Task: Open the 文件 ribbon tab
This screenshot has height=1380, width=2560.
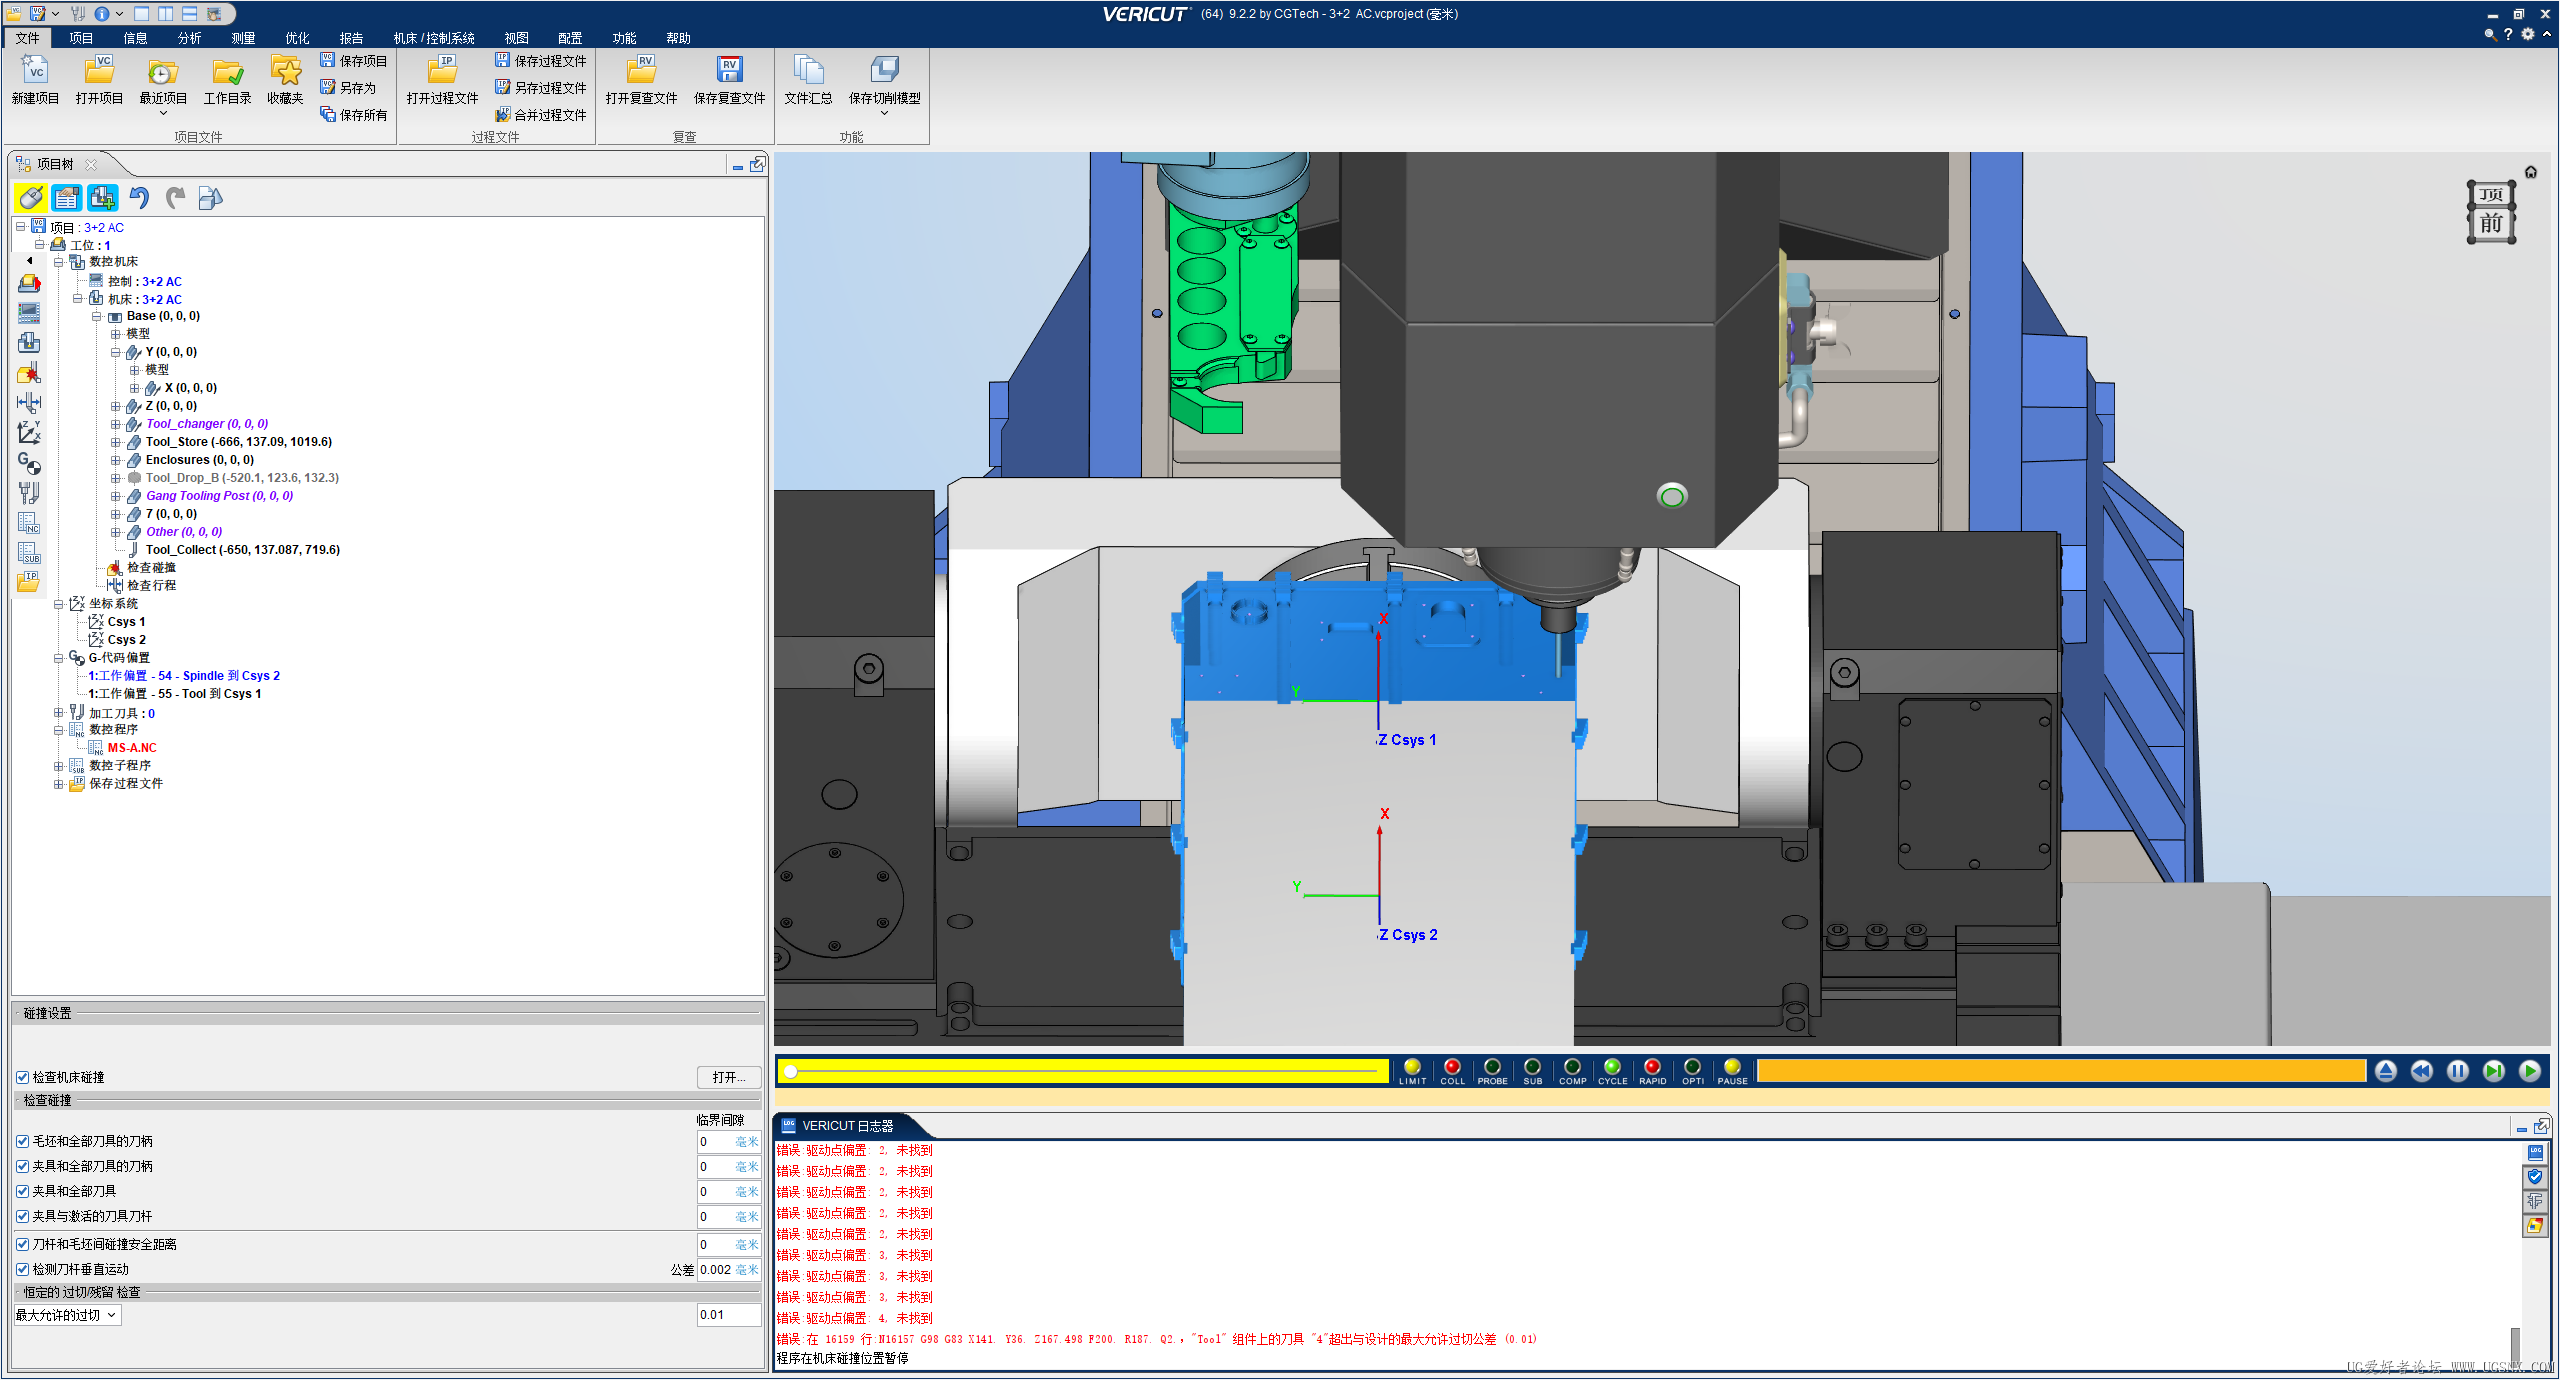Action: (x=27, y=38)
